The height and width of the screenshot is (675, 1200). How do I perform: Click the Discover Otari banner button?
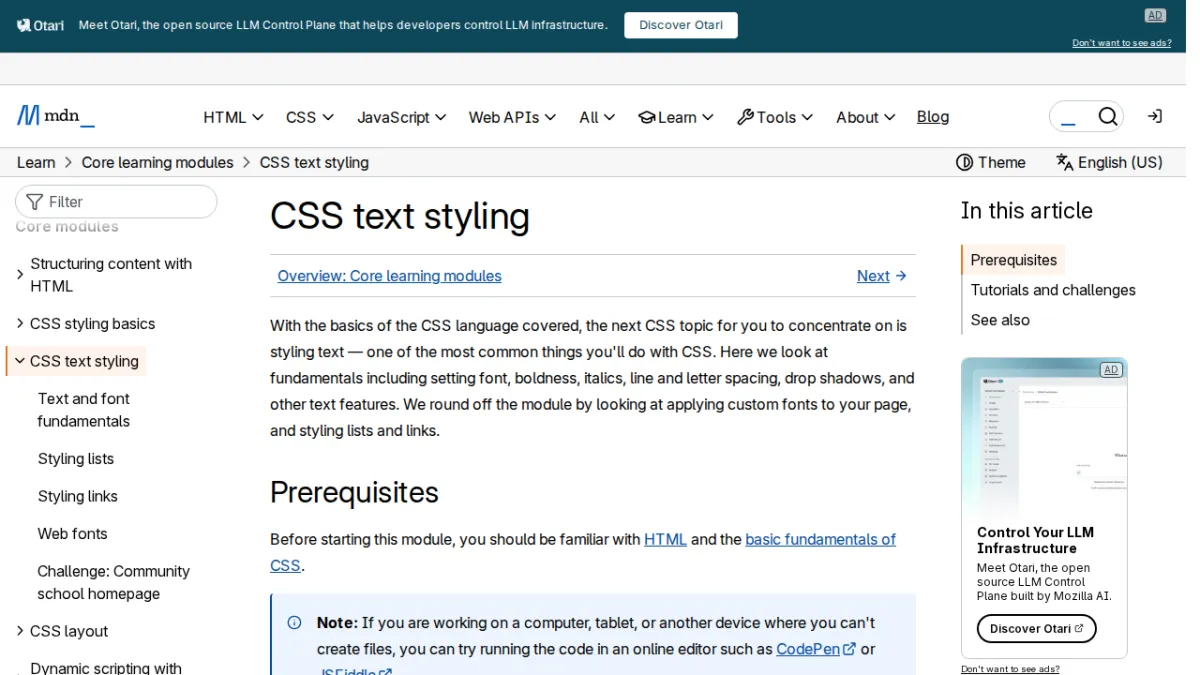tap(681, 25)
